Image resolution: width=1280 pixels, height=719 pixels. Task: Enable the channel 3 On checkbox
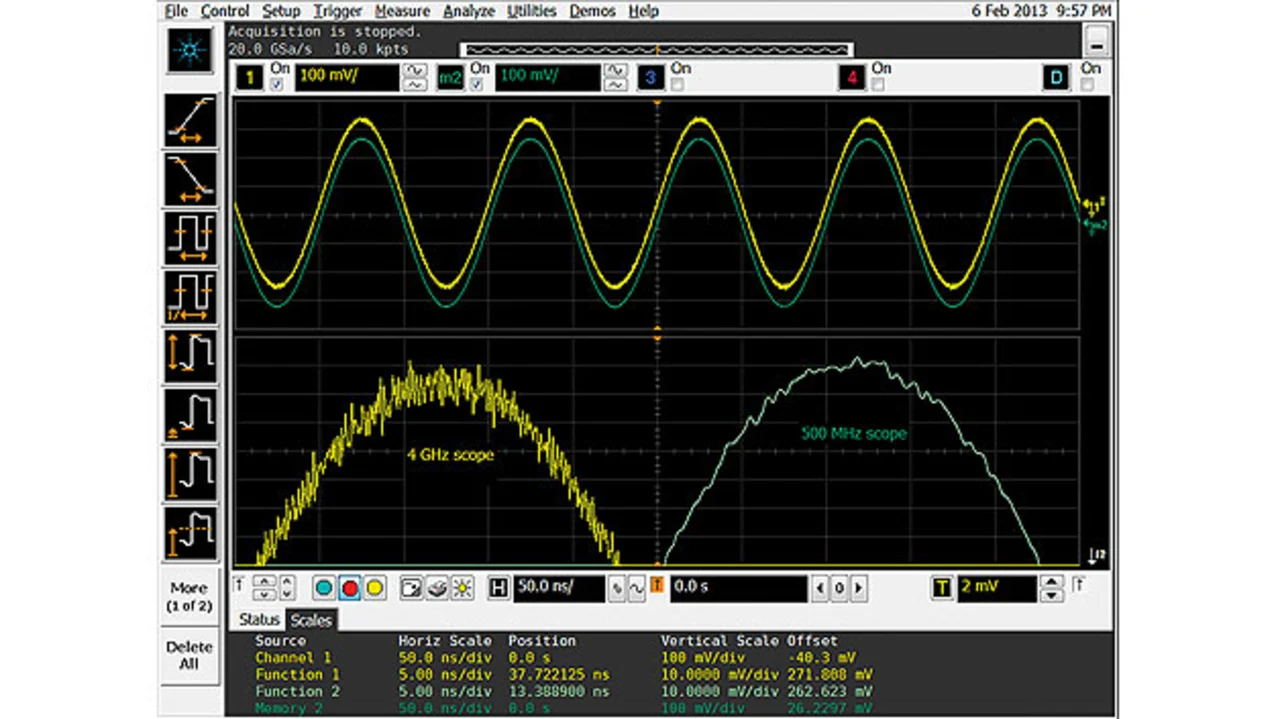coord(678,85)
